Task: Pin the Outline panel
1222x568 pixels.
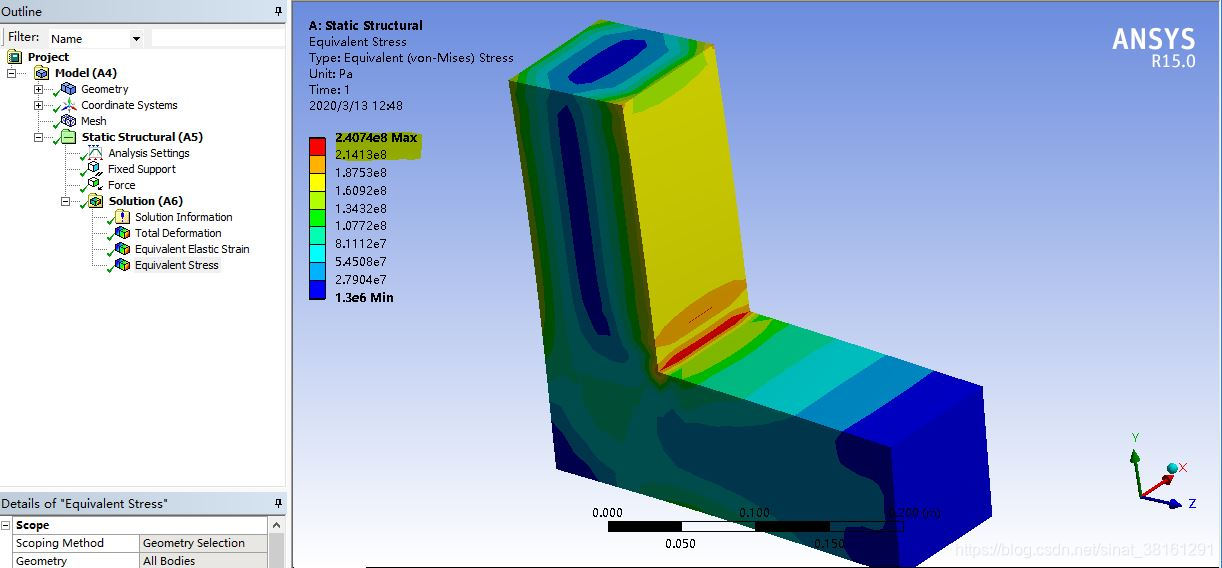Action: tap(278, 12)
